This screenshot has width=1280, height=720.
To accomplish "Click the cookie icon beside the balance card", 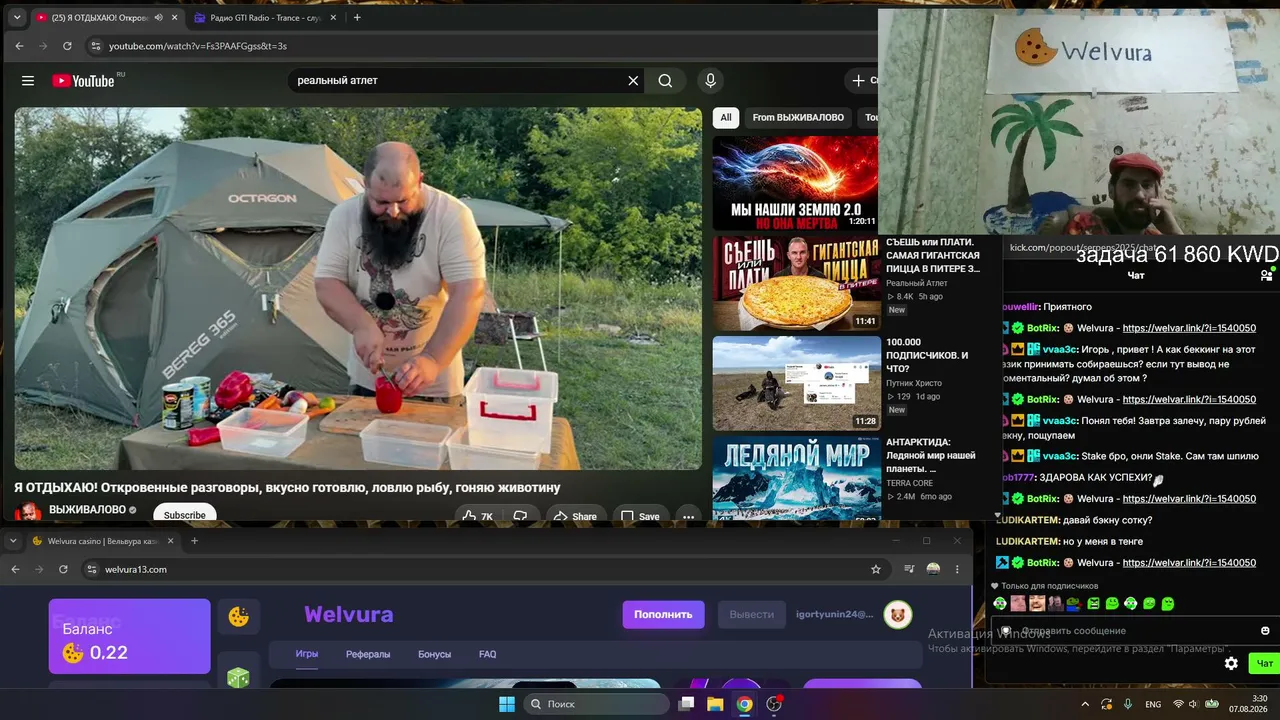I will (x=239, y=617).
